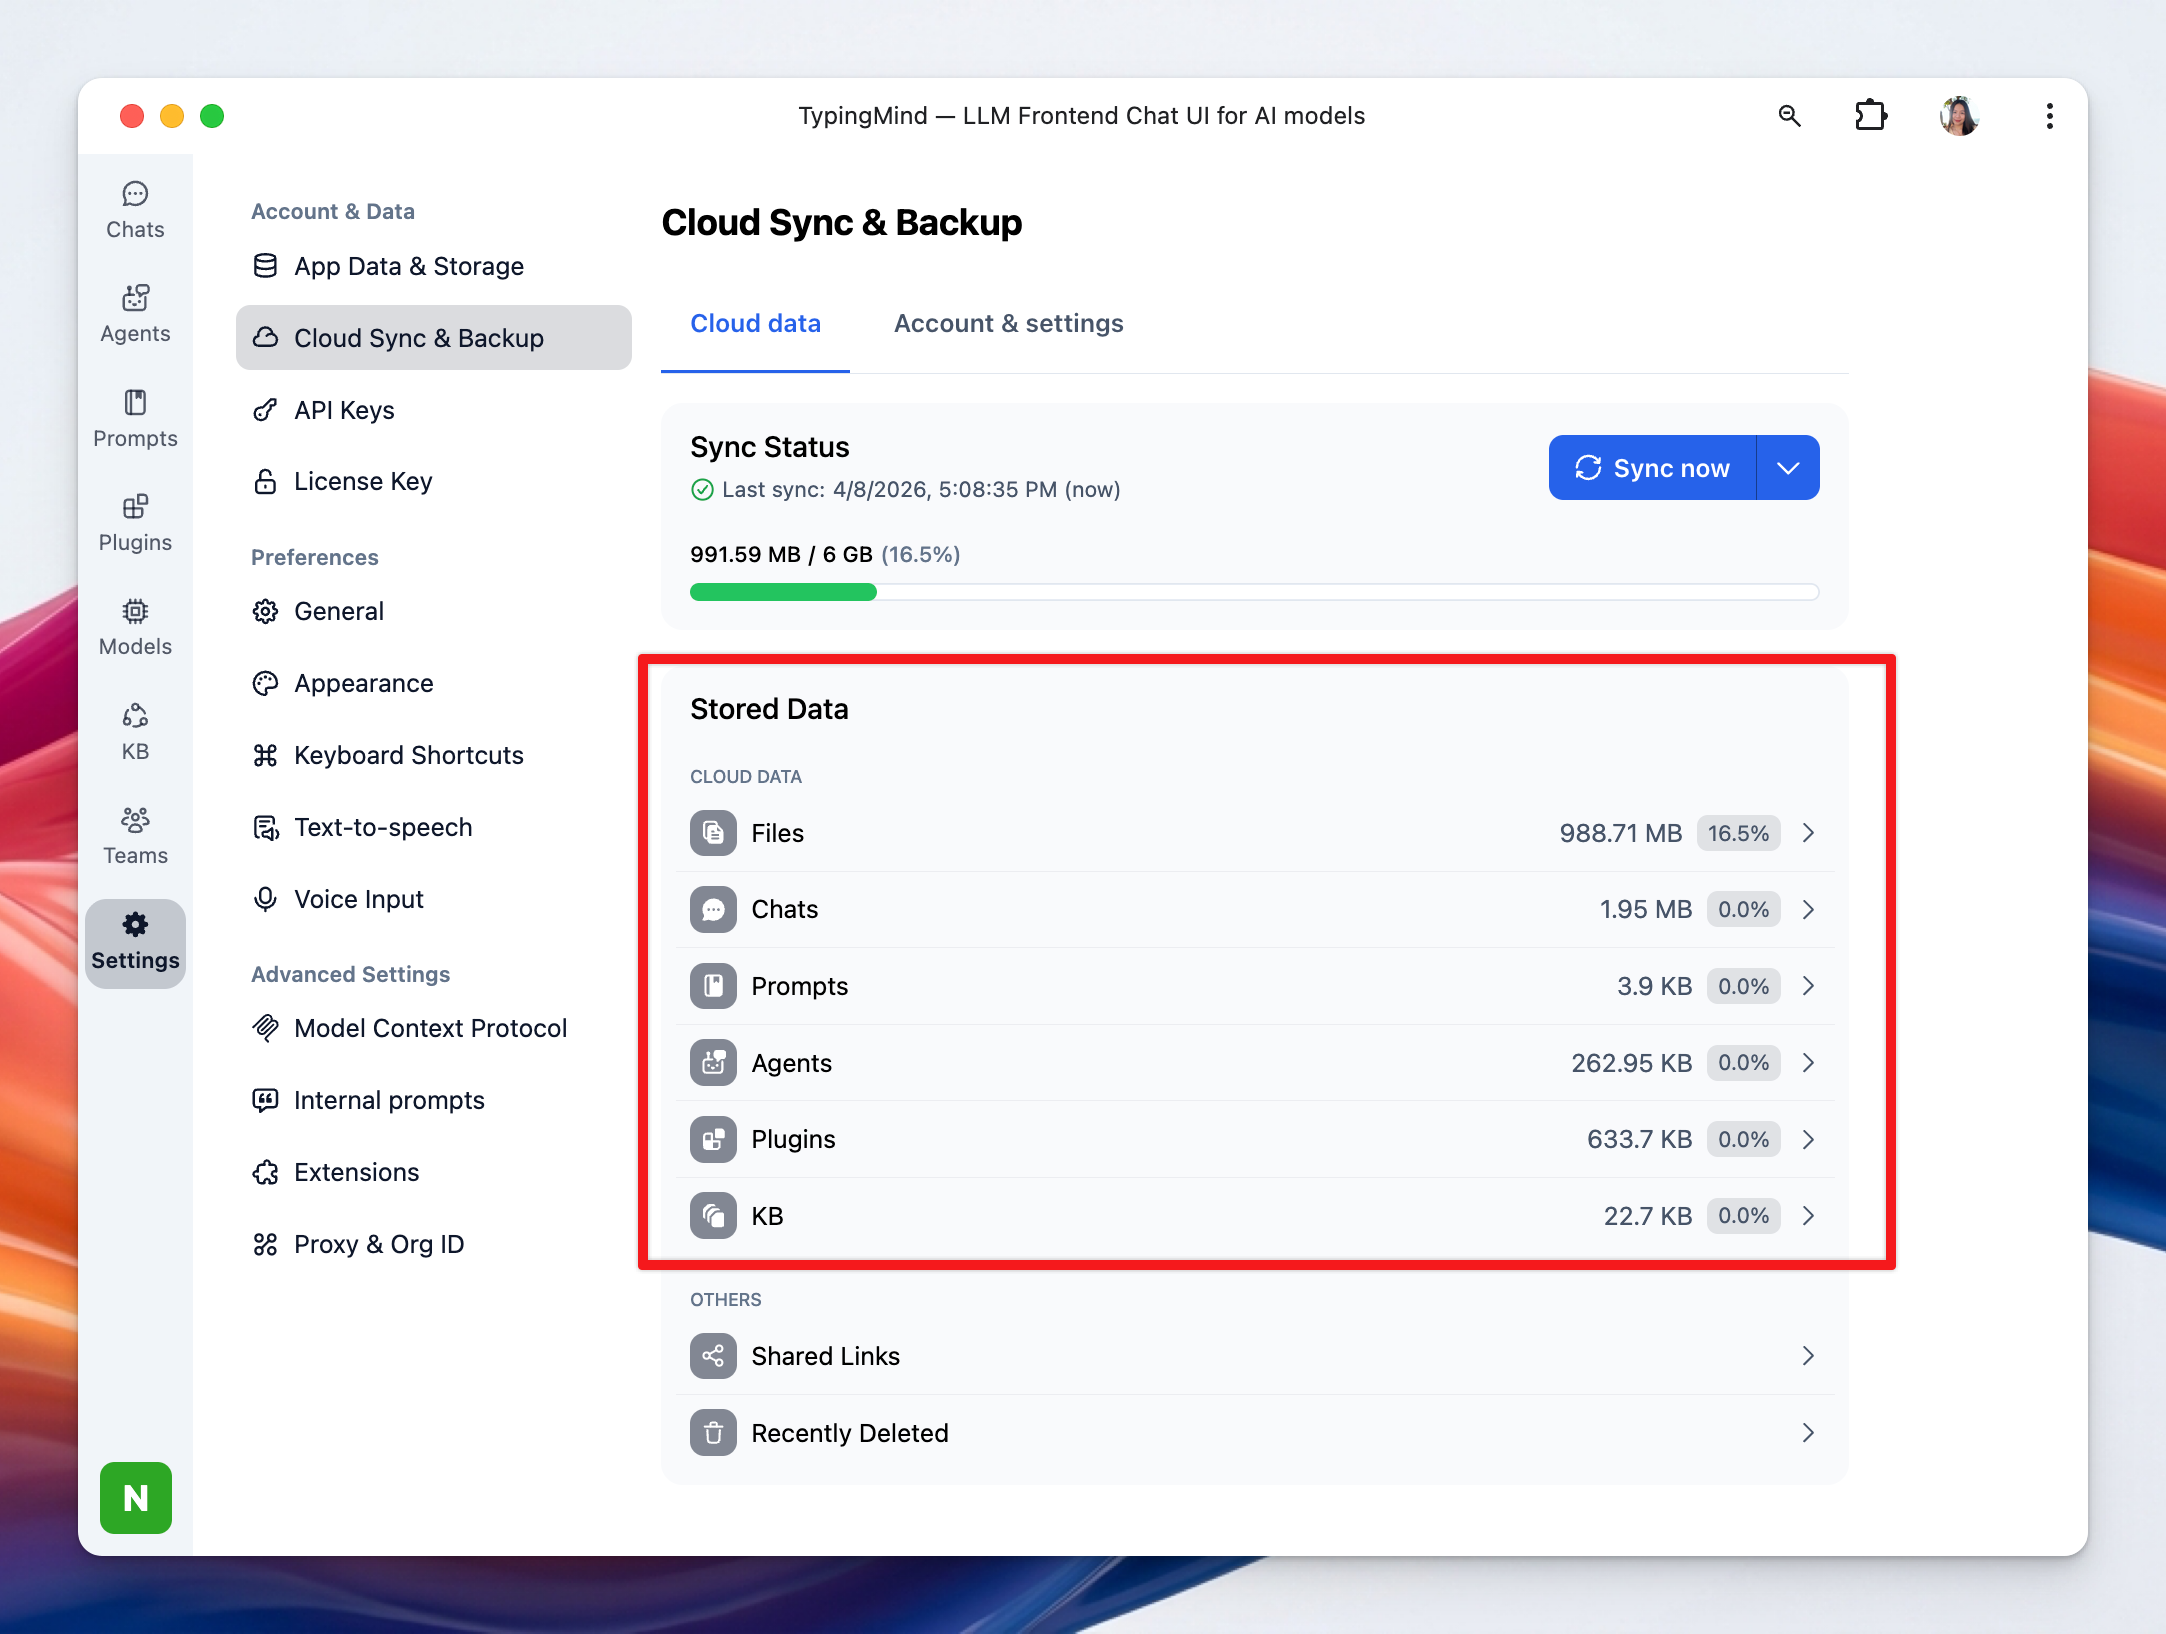Screen dimensions: 2166x1634
Task: Click the user profile avatar
Action: click(x=1959, y=116)
